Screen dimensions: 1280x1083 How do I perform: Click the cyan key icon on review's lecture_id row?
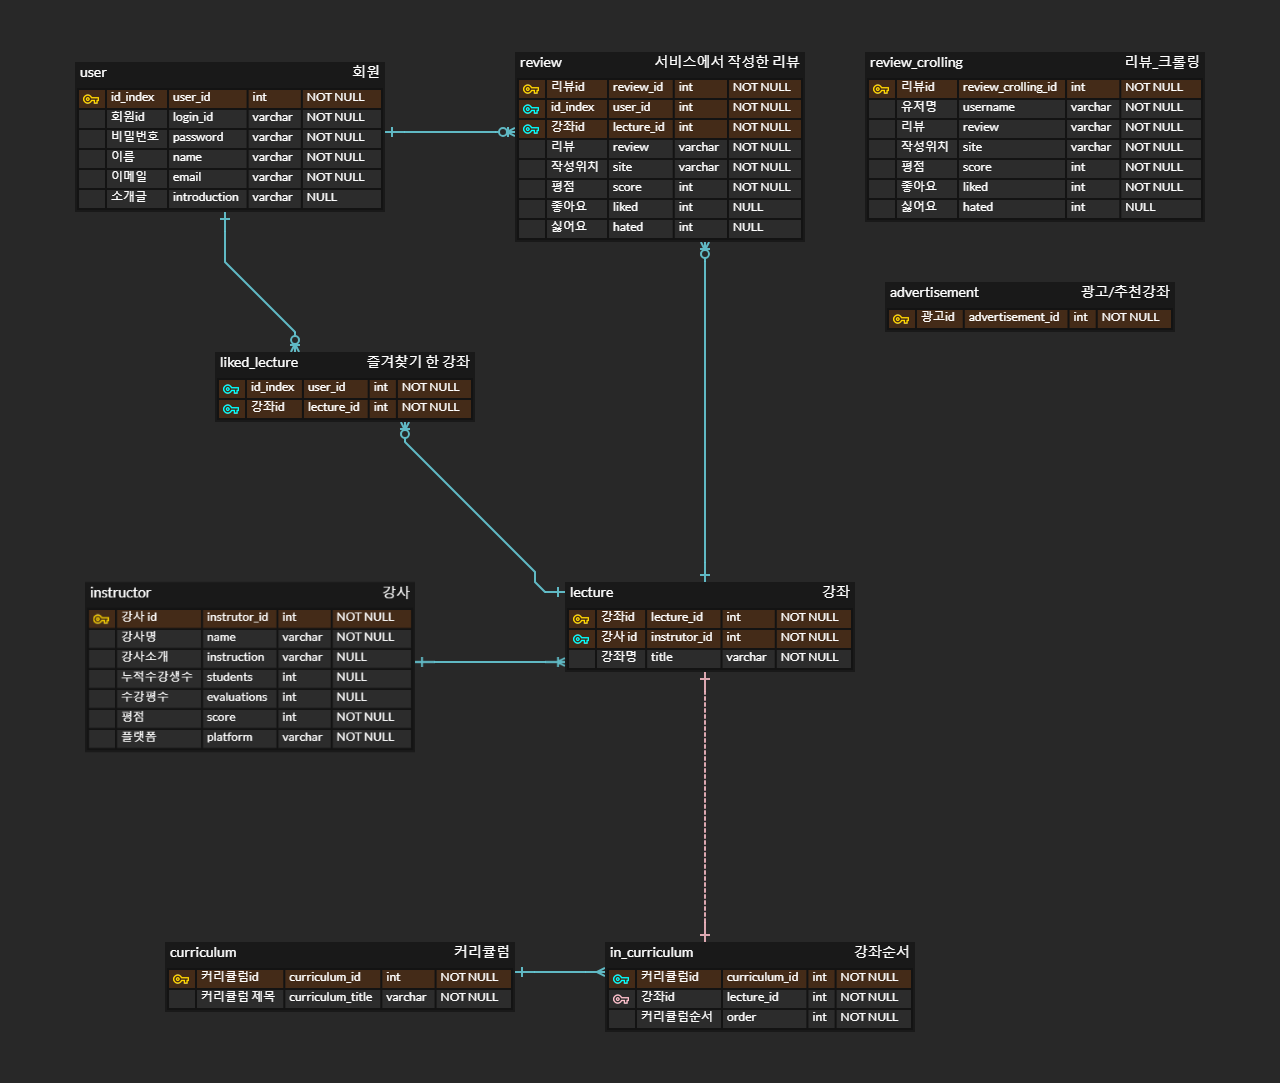[x=531, y=129]
